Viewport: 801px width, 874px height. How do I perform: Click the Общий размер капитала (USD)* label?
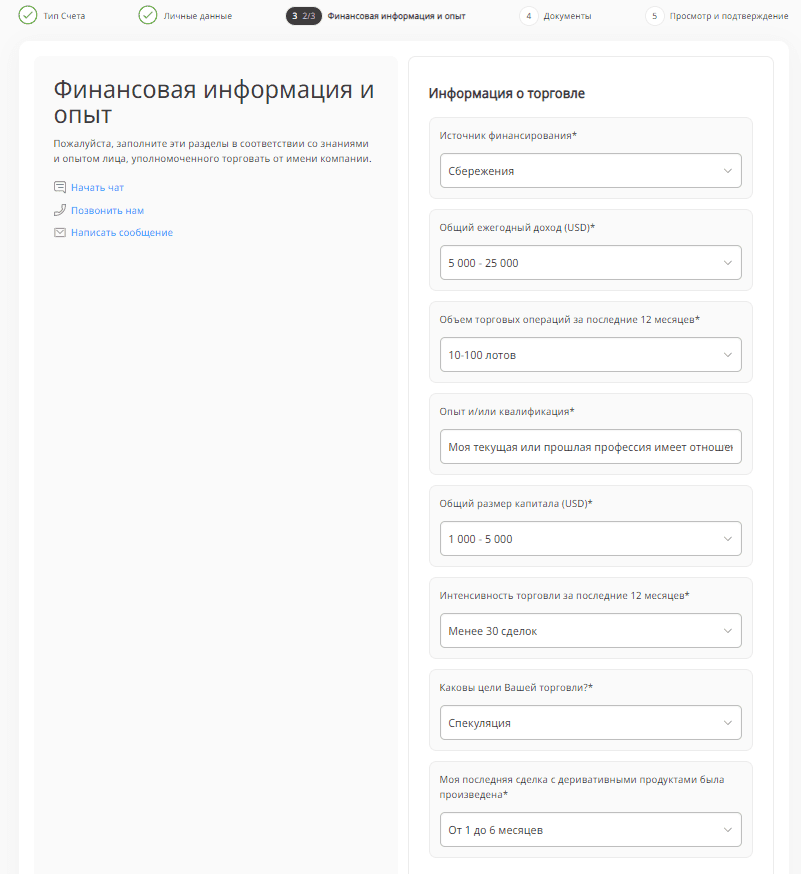pos(516,503)
